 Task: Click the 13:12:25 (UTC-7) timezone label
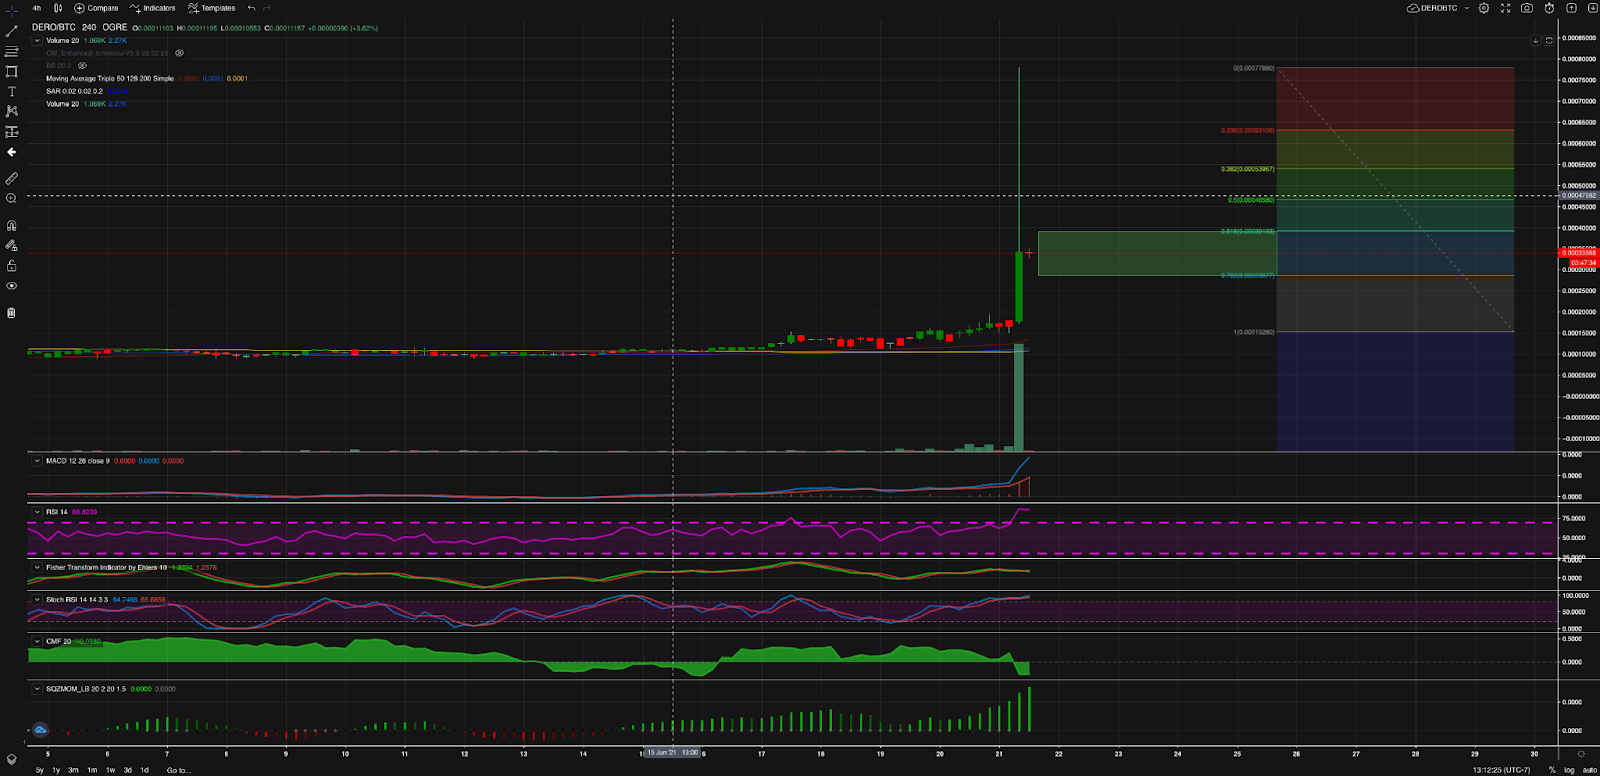point(1501,770)
